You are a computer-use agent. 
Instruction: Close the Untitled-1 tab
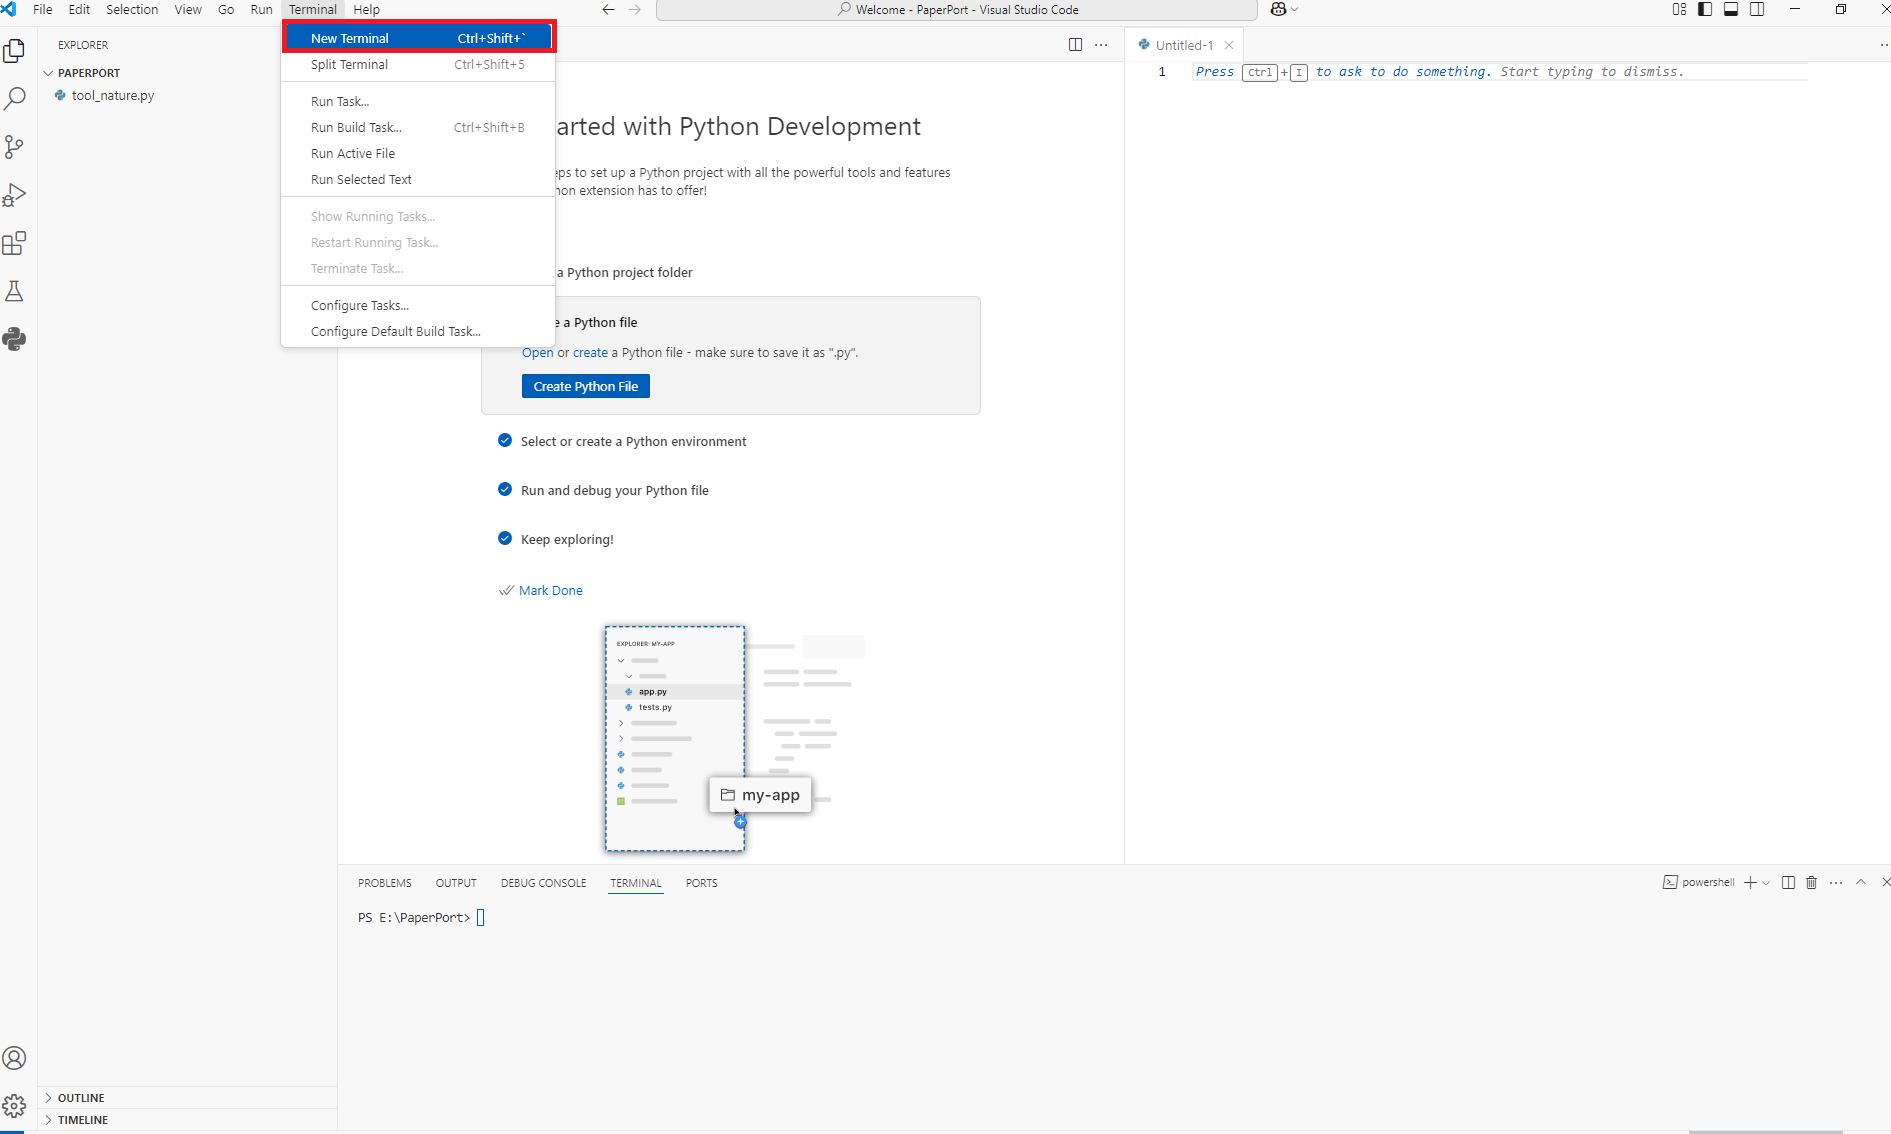[x=1229, y=45]
